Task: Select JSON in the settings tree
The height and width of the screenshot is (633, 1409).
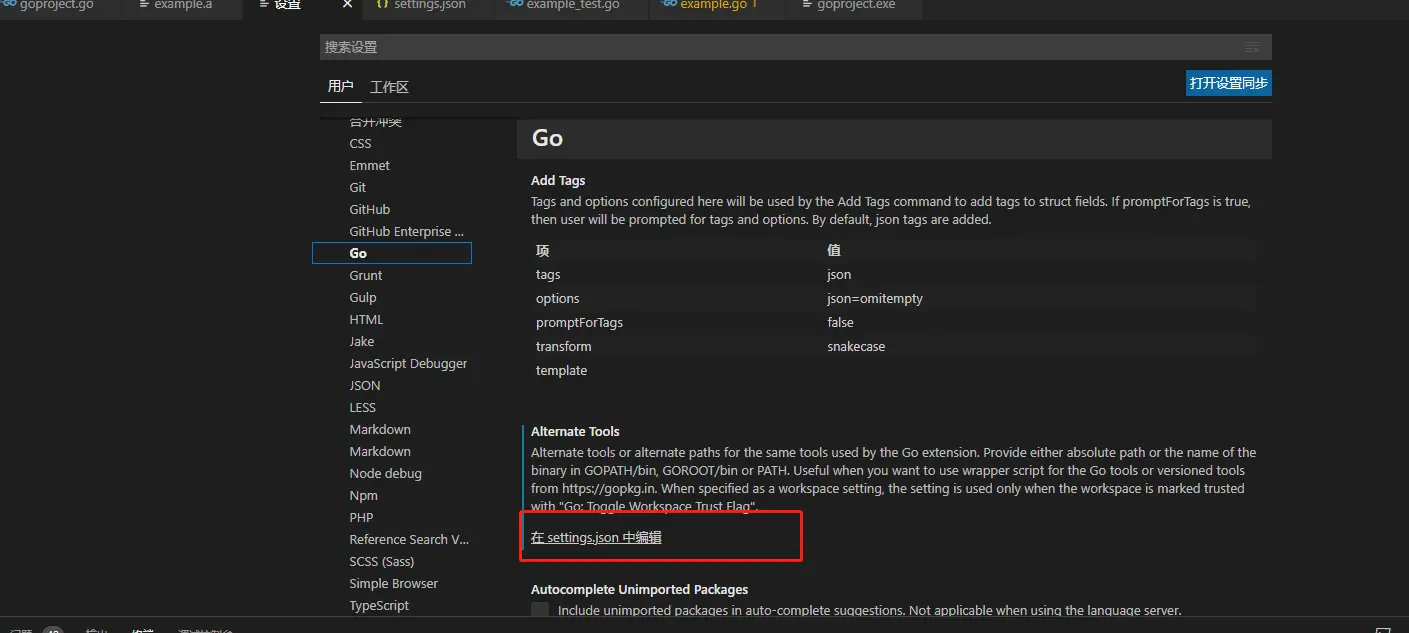Action: point(365,386)
